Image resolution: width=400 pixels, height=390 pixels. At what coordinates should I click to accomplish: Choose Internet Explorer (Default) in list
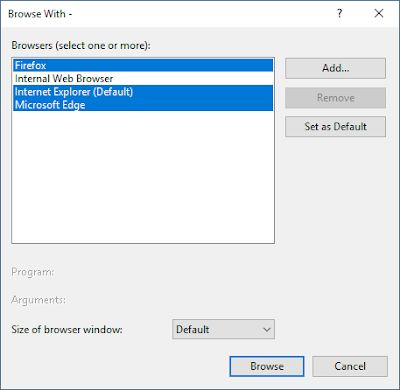(x=143, y=92)
